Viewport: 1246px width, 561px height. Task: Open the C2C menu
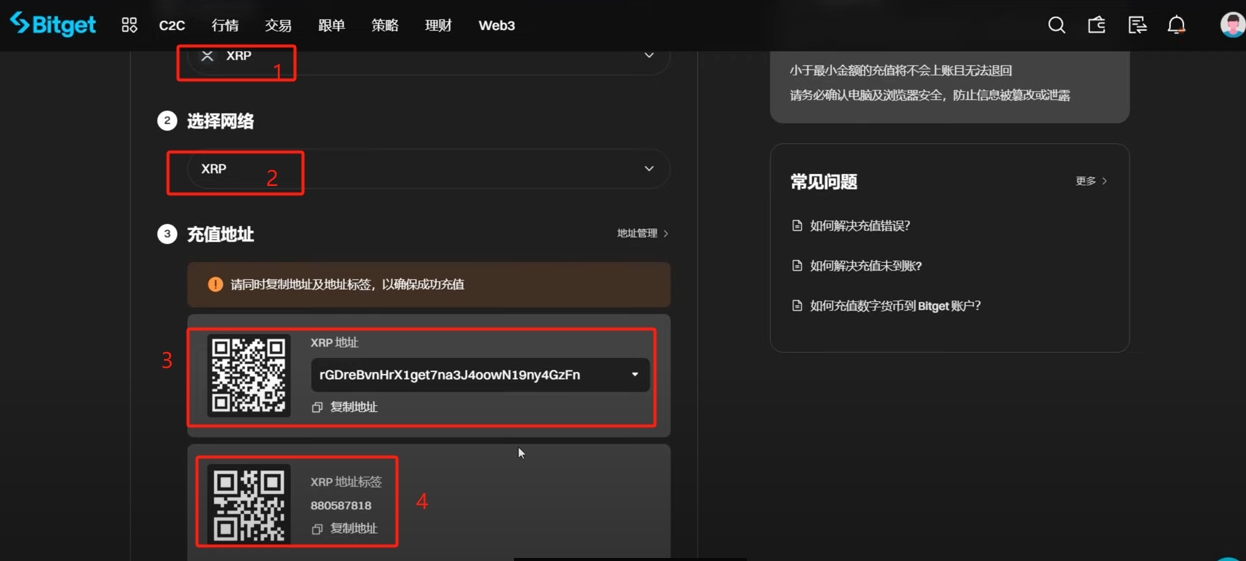pyautogui.click(x=172, y=25)
